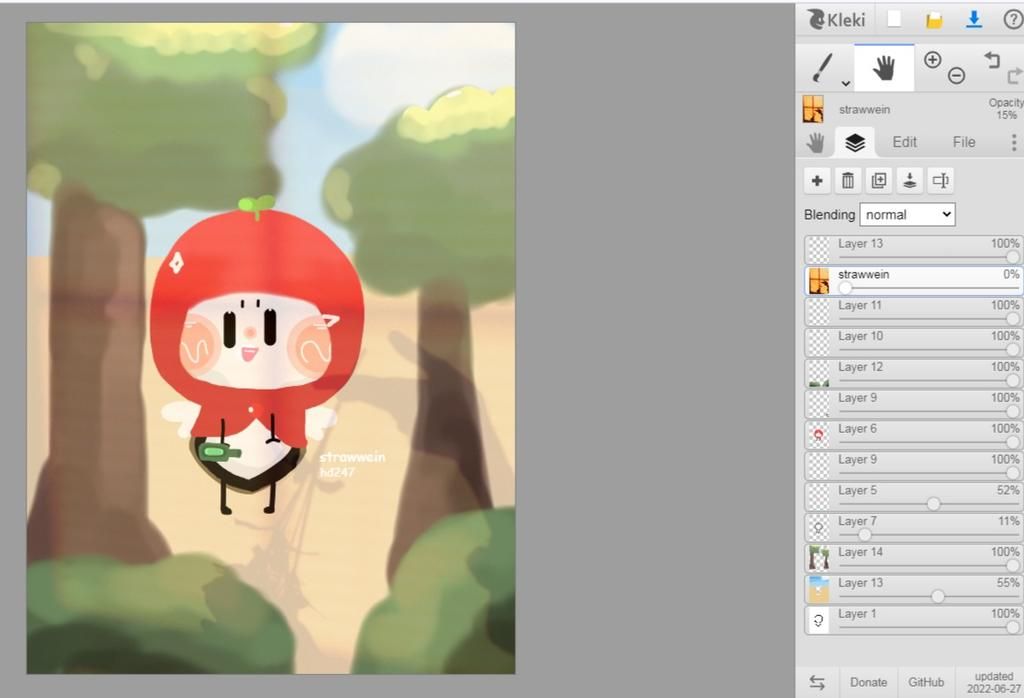Duplicate the selected layer

[x=879, y=180]
